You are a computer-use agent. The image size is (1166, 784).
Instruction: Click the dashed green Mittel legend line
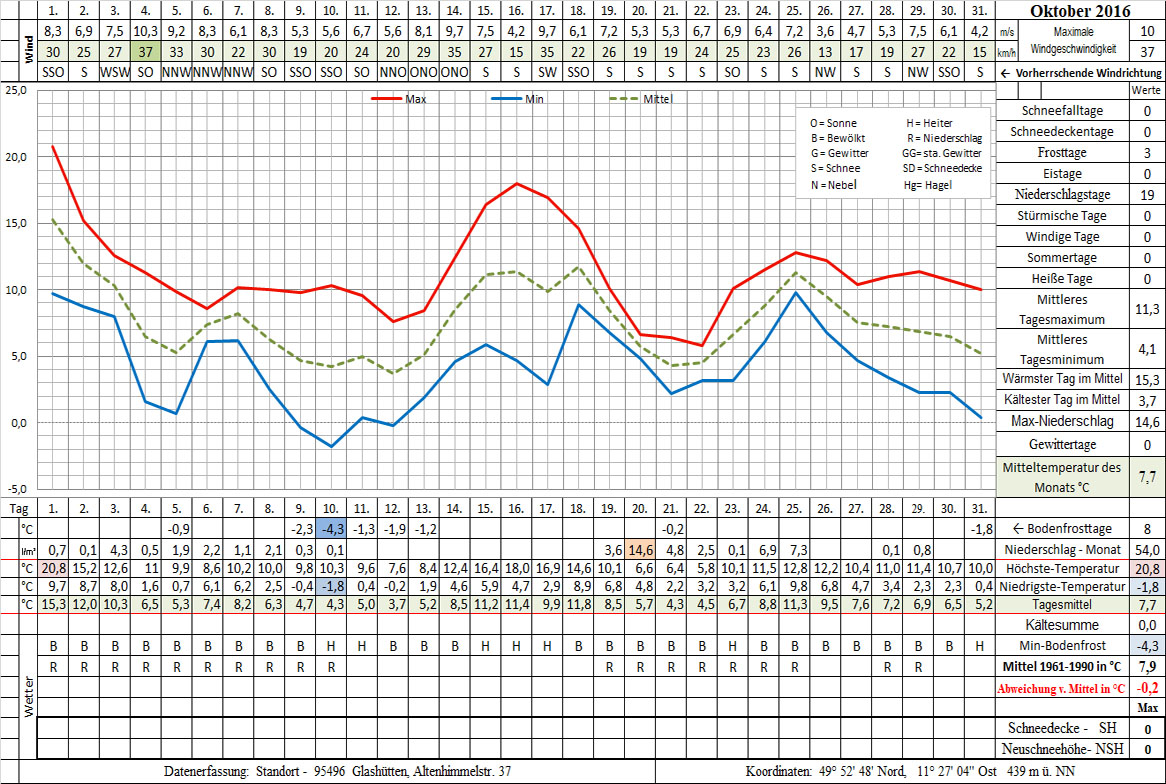tap(626, 99)
